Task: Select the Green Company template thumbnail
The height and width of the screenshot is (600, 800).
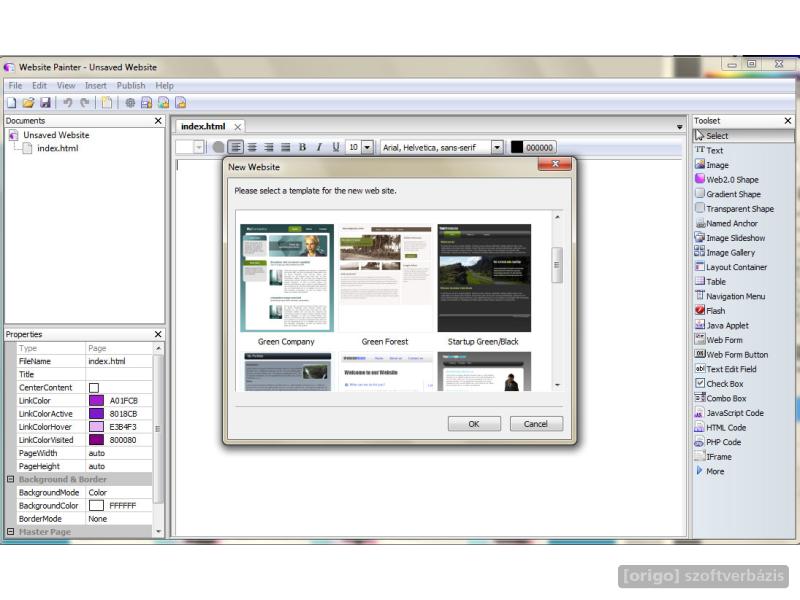Action: (x=287, y=278)
